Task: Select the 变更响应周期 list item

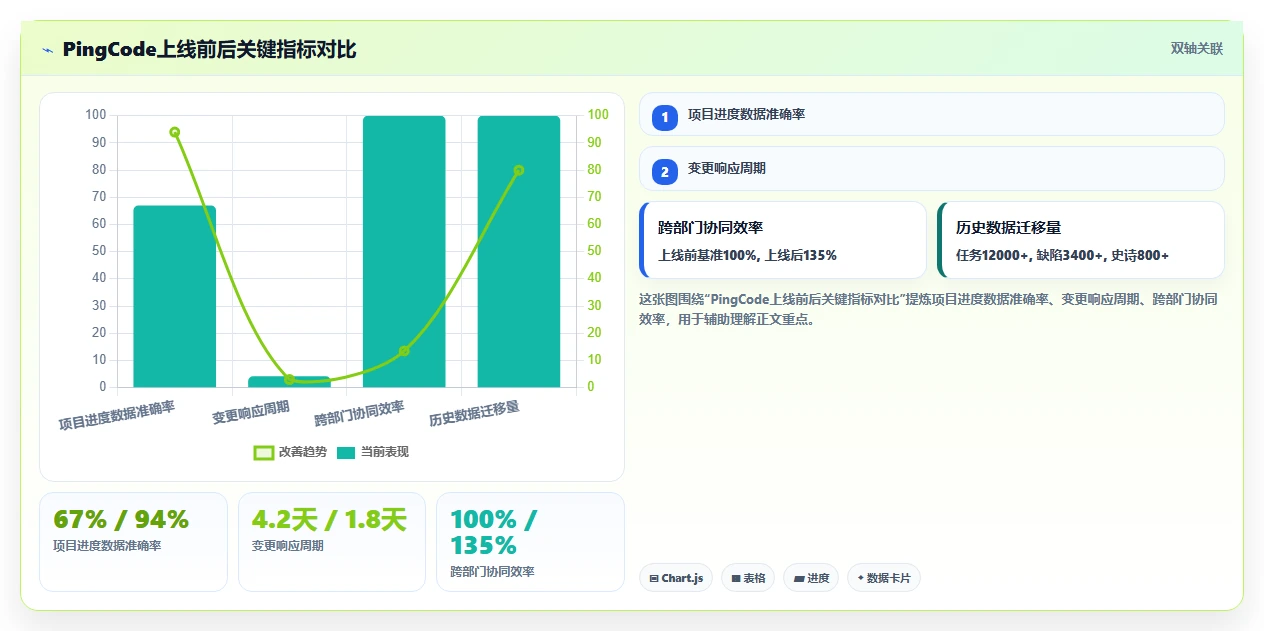Action: click(931, 168)
